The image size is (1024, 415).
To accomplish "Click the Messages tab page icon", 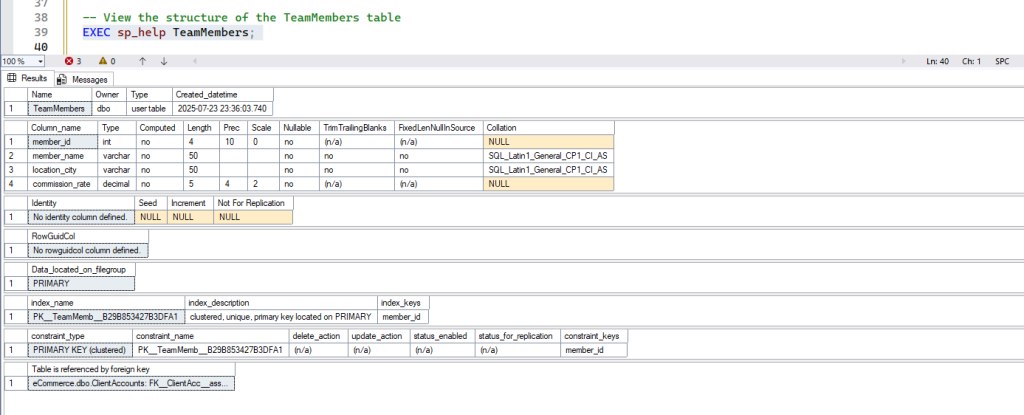I will pyautogui.click(x=63, y=80).
